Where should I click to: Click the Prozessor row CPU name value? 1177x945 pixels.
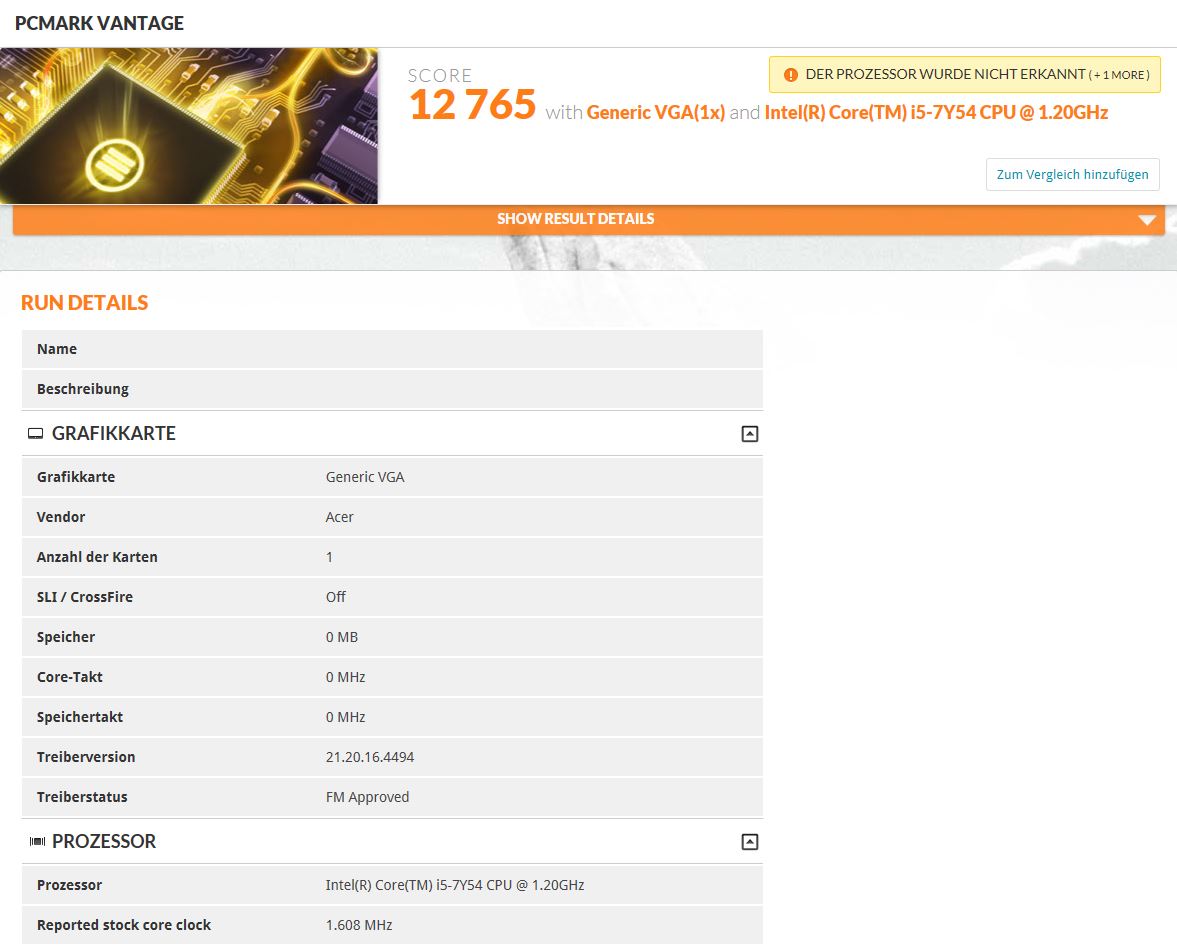(455, 885)
